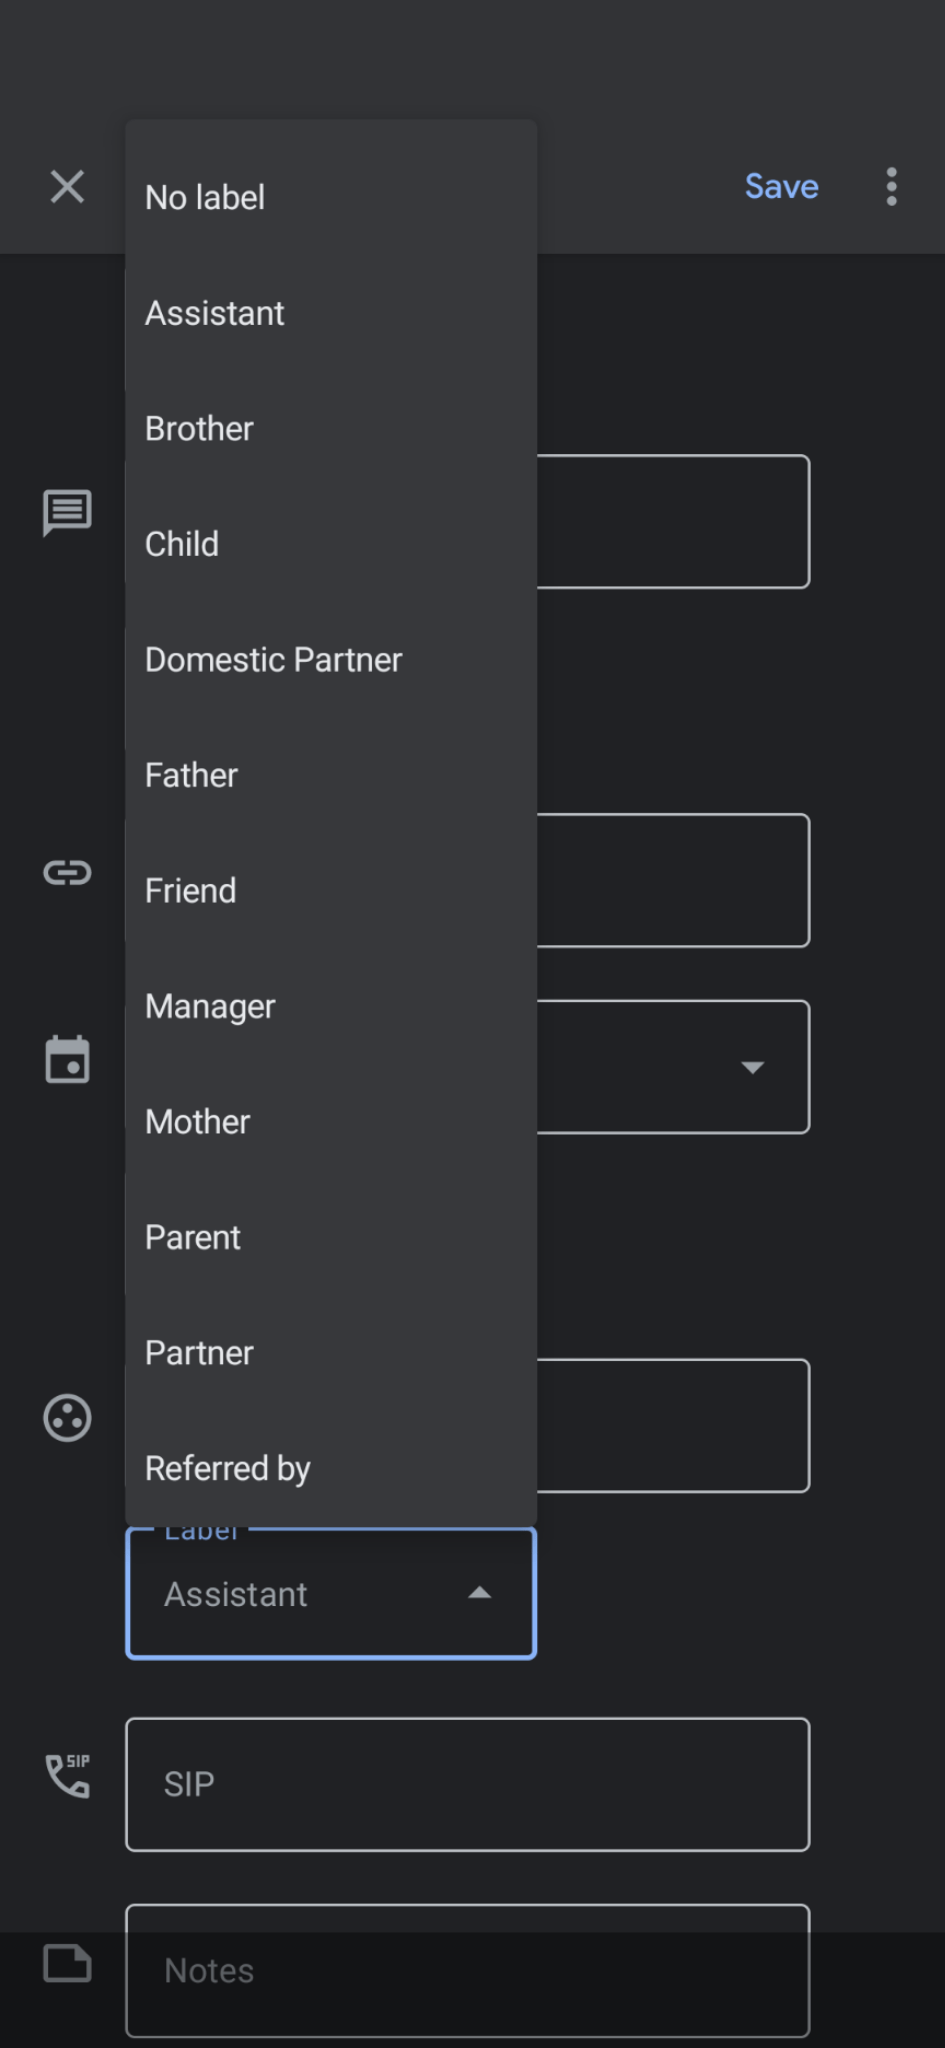
Task: Click the notes icon
Action: 67,1963
